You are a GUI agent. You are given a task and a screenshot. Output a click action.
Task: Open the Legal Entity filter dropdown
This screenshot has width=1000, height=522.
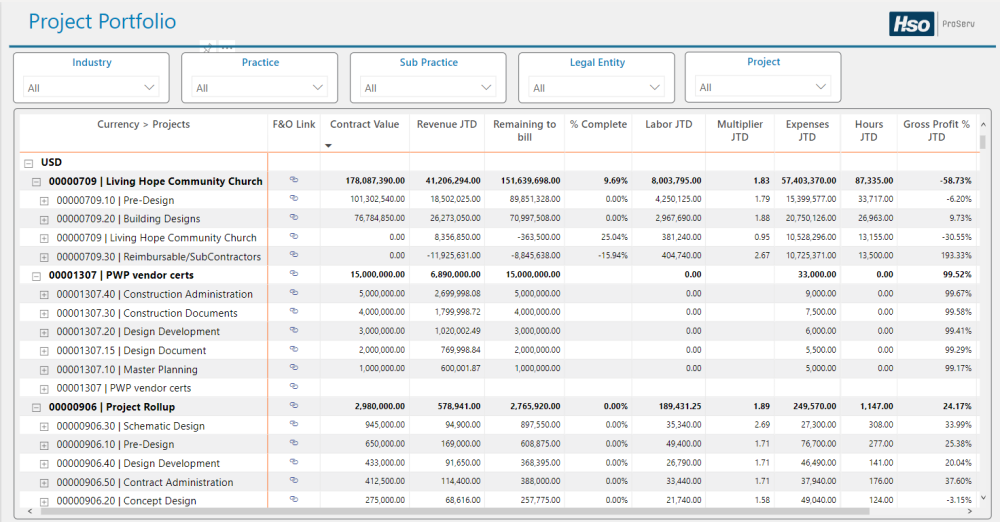[596, 88]
